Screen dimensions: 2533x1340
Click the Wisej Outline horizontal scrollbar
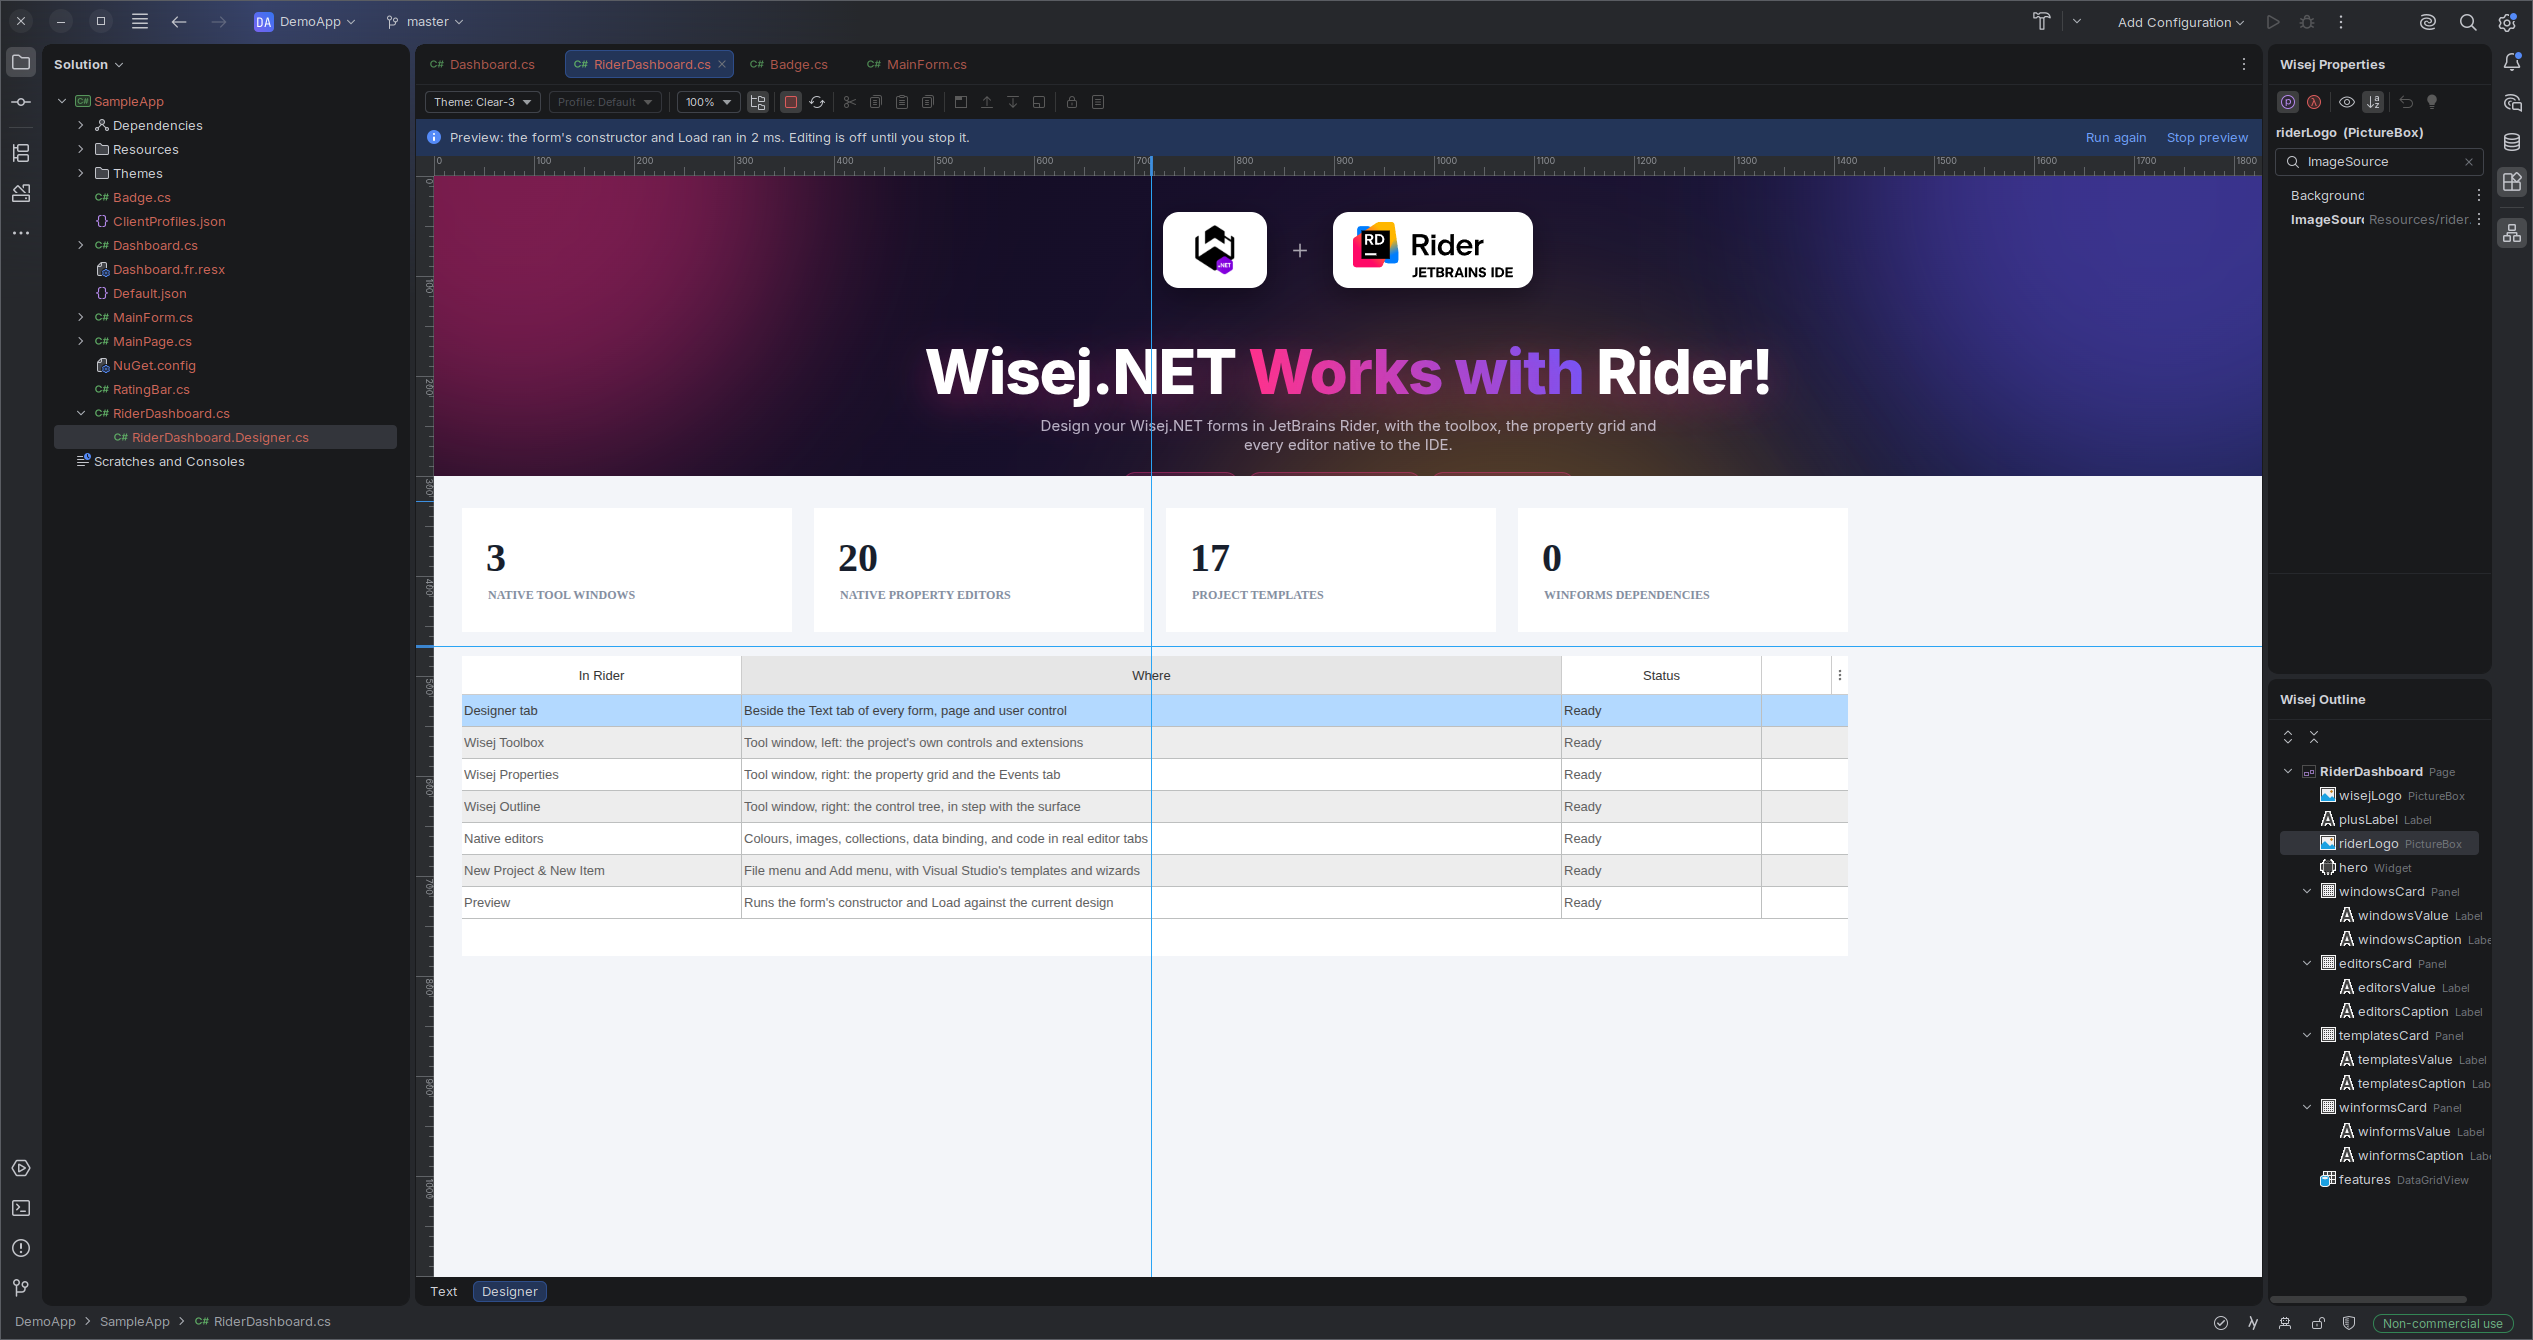pyautogui.click(x=2368, y=1300)
